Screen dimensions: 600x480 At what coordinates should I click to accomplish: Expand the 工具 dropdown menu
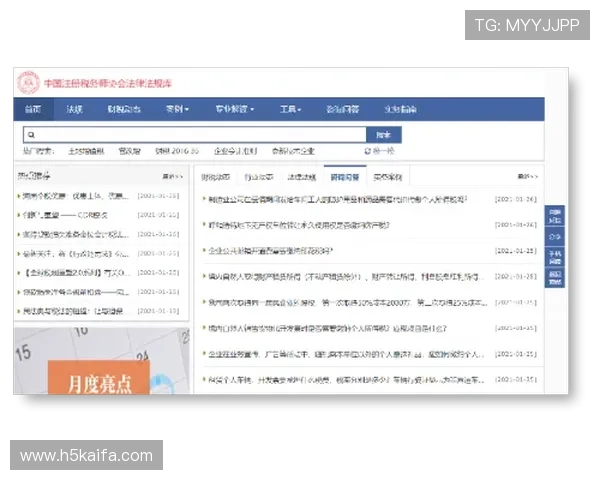pyautogui.click(x=290, y=109)
